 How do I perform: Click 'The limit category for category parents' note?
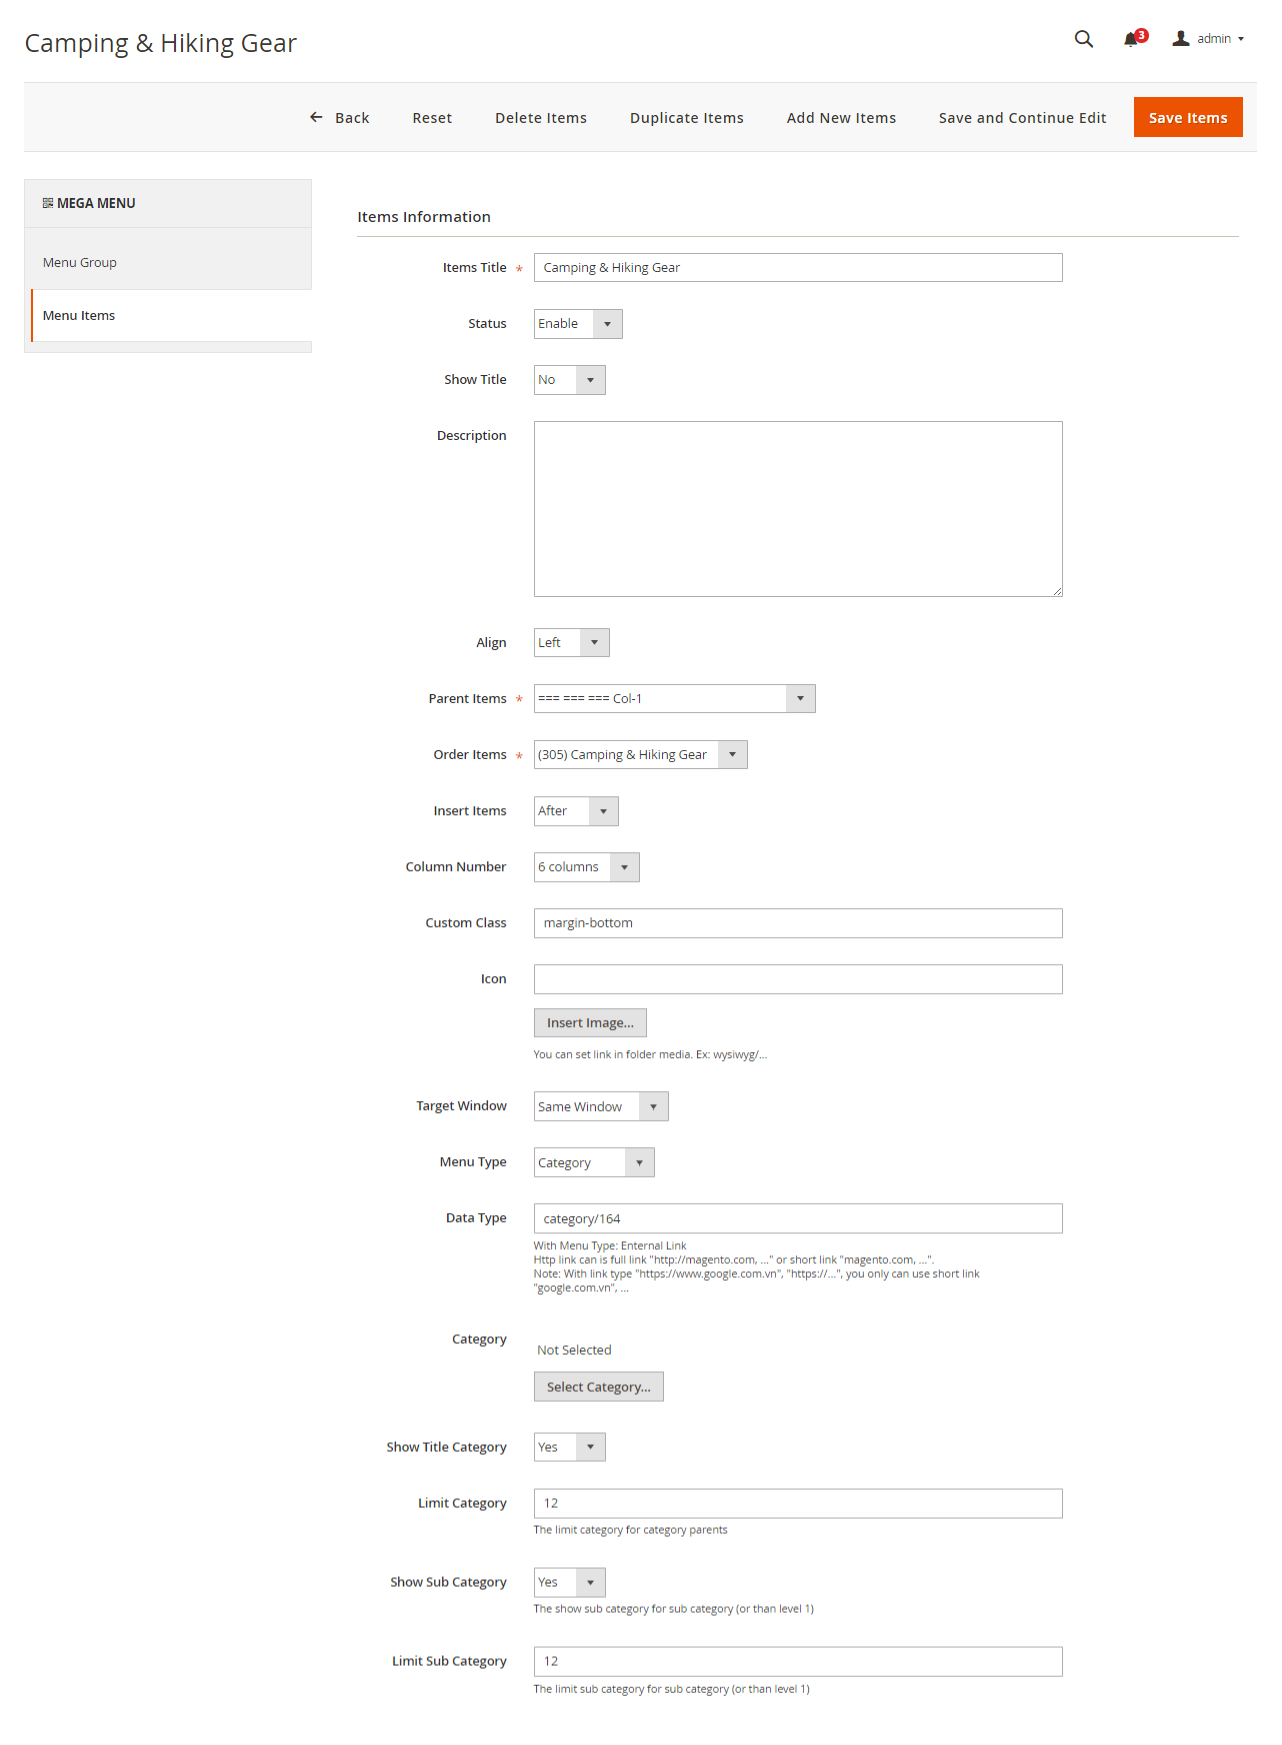tap(630, 1530)
